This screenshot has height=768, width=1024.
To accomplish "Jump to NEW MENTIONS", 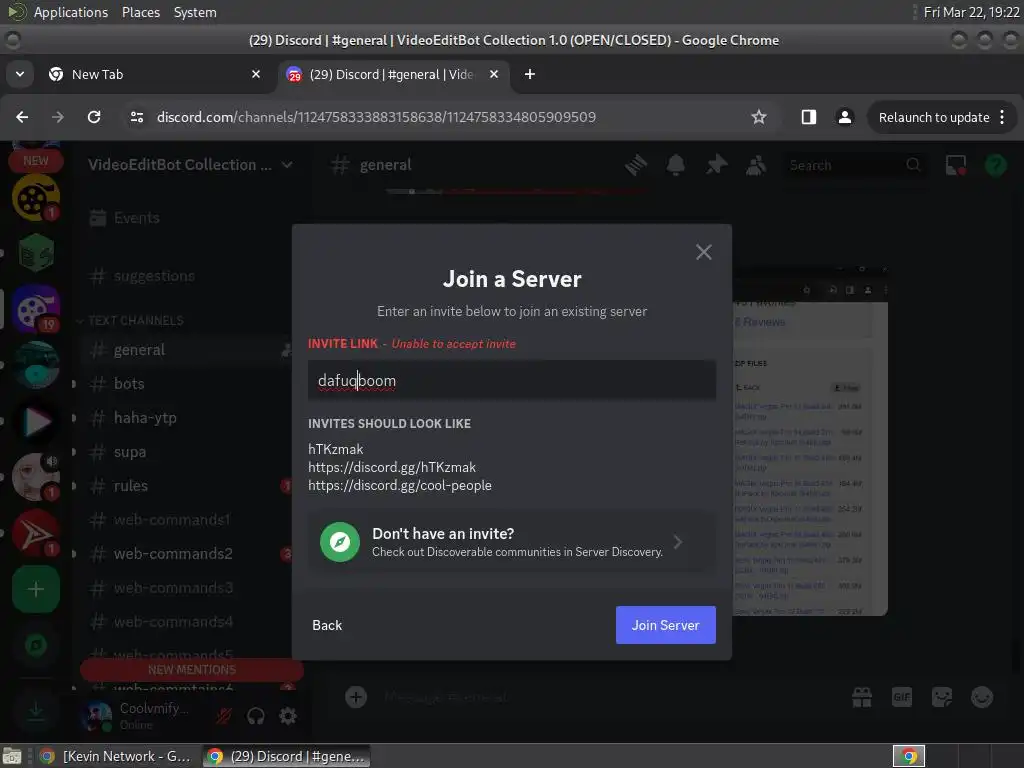I will 191,670.
